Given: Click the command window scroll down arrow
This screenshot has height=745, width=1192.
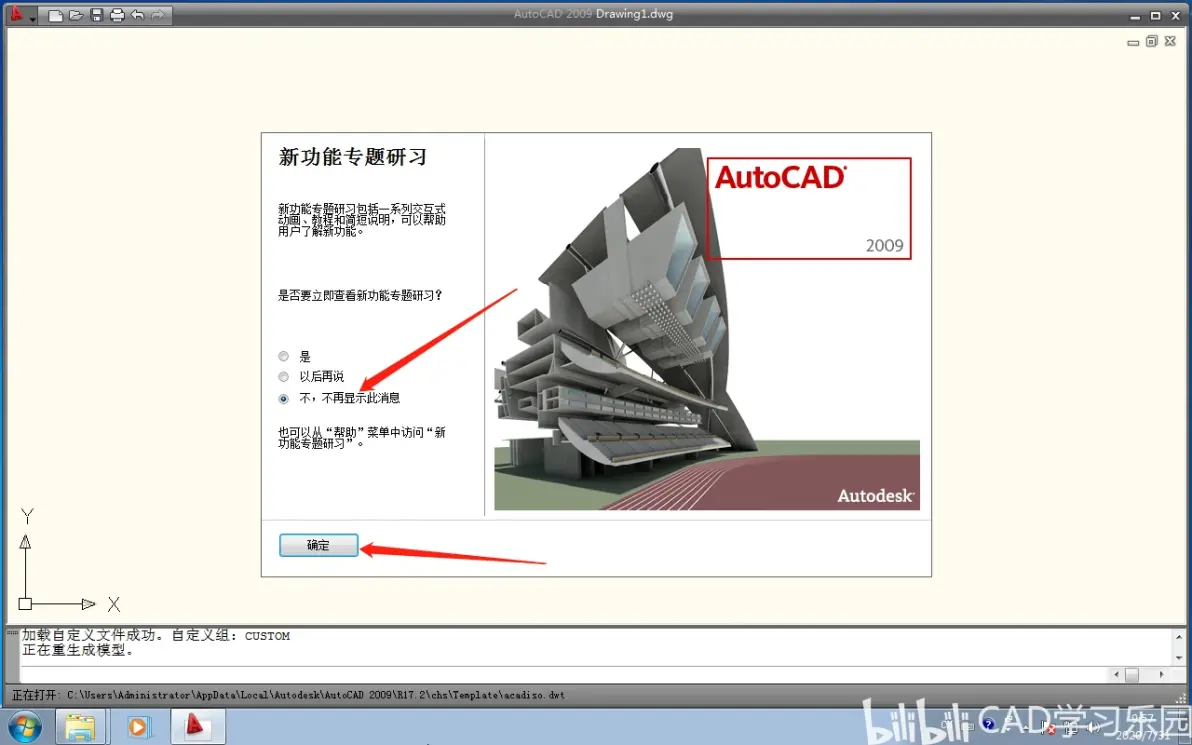Looking at the screenshot, I should pos(1179,658).
